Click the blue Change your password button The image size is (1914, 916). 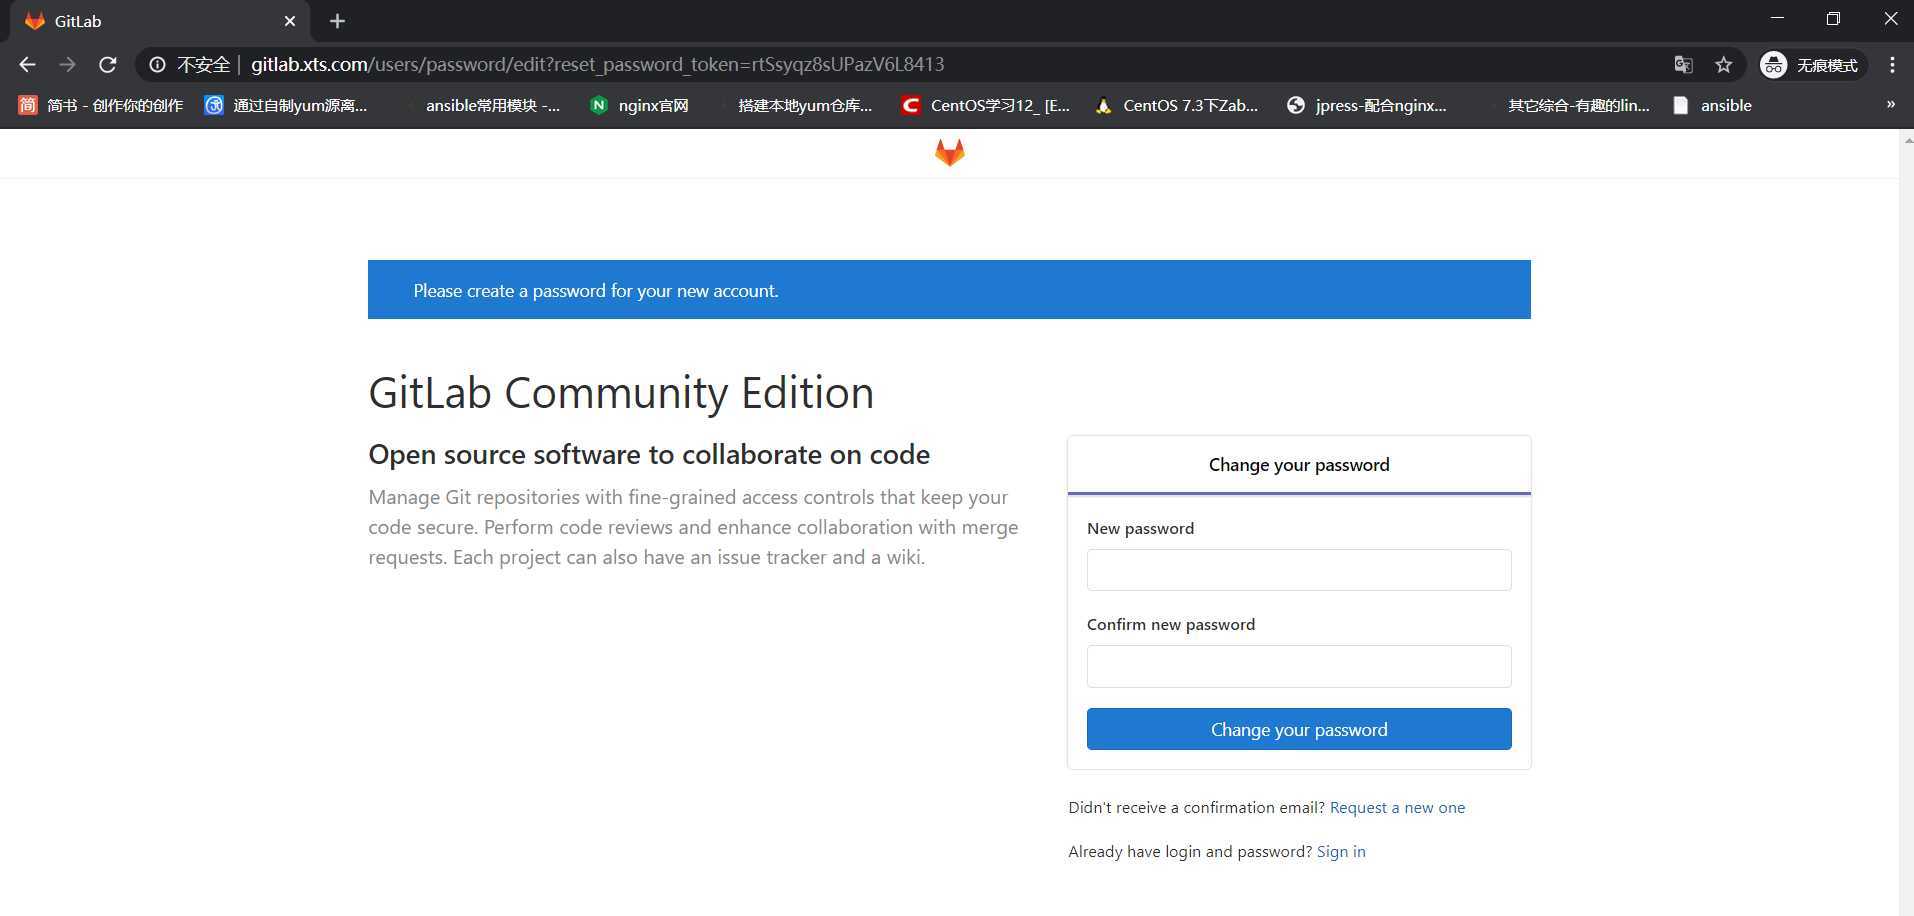click(x=1299, y=729)
